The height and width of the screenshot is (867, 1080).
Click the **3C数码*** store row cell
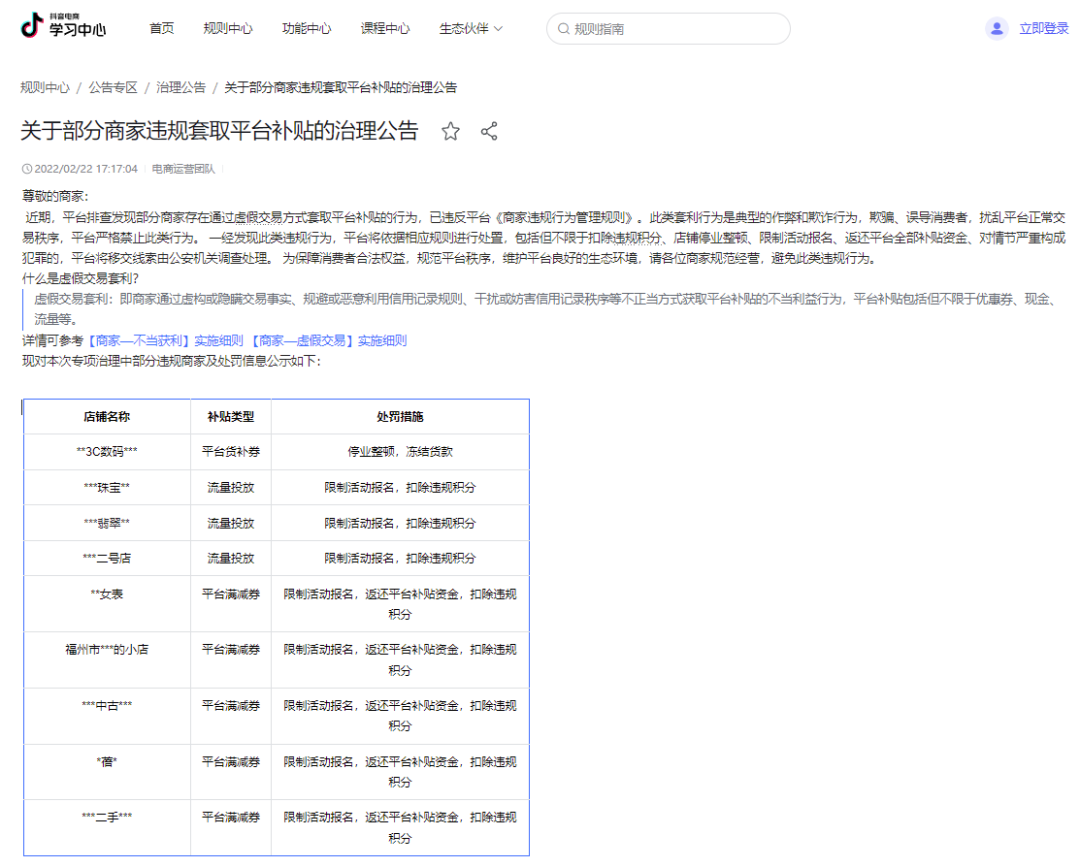click(107, 452)
